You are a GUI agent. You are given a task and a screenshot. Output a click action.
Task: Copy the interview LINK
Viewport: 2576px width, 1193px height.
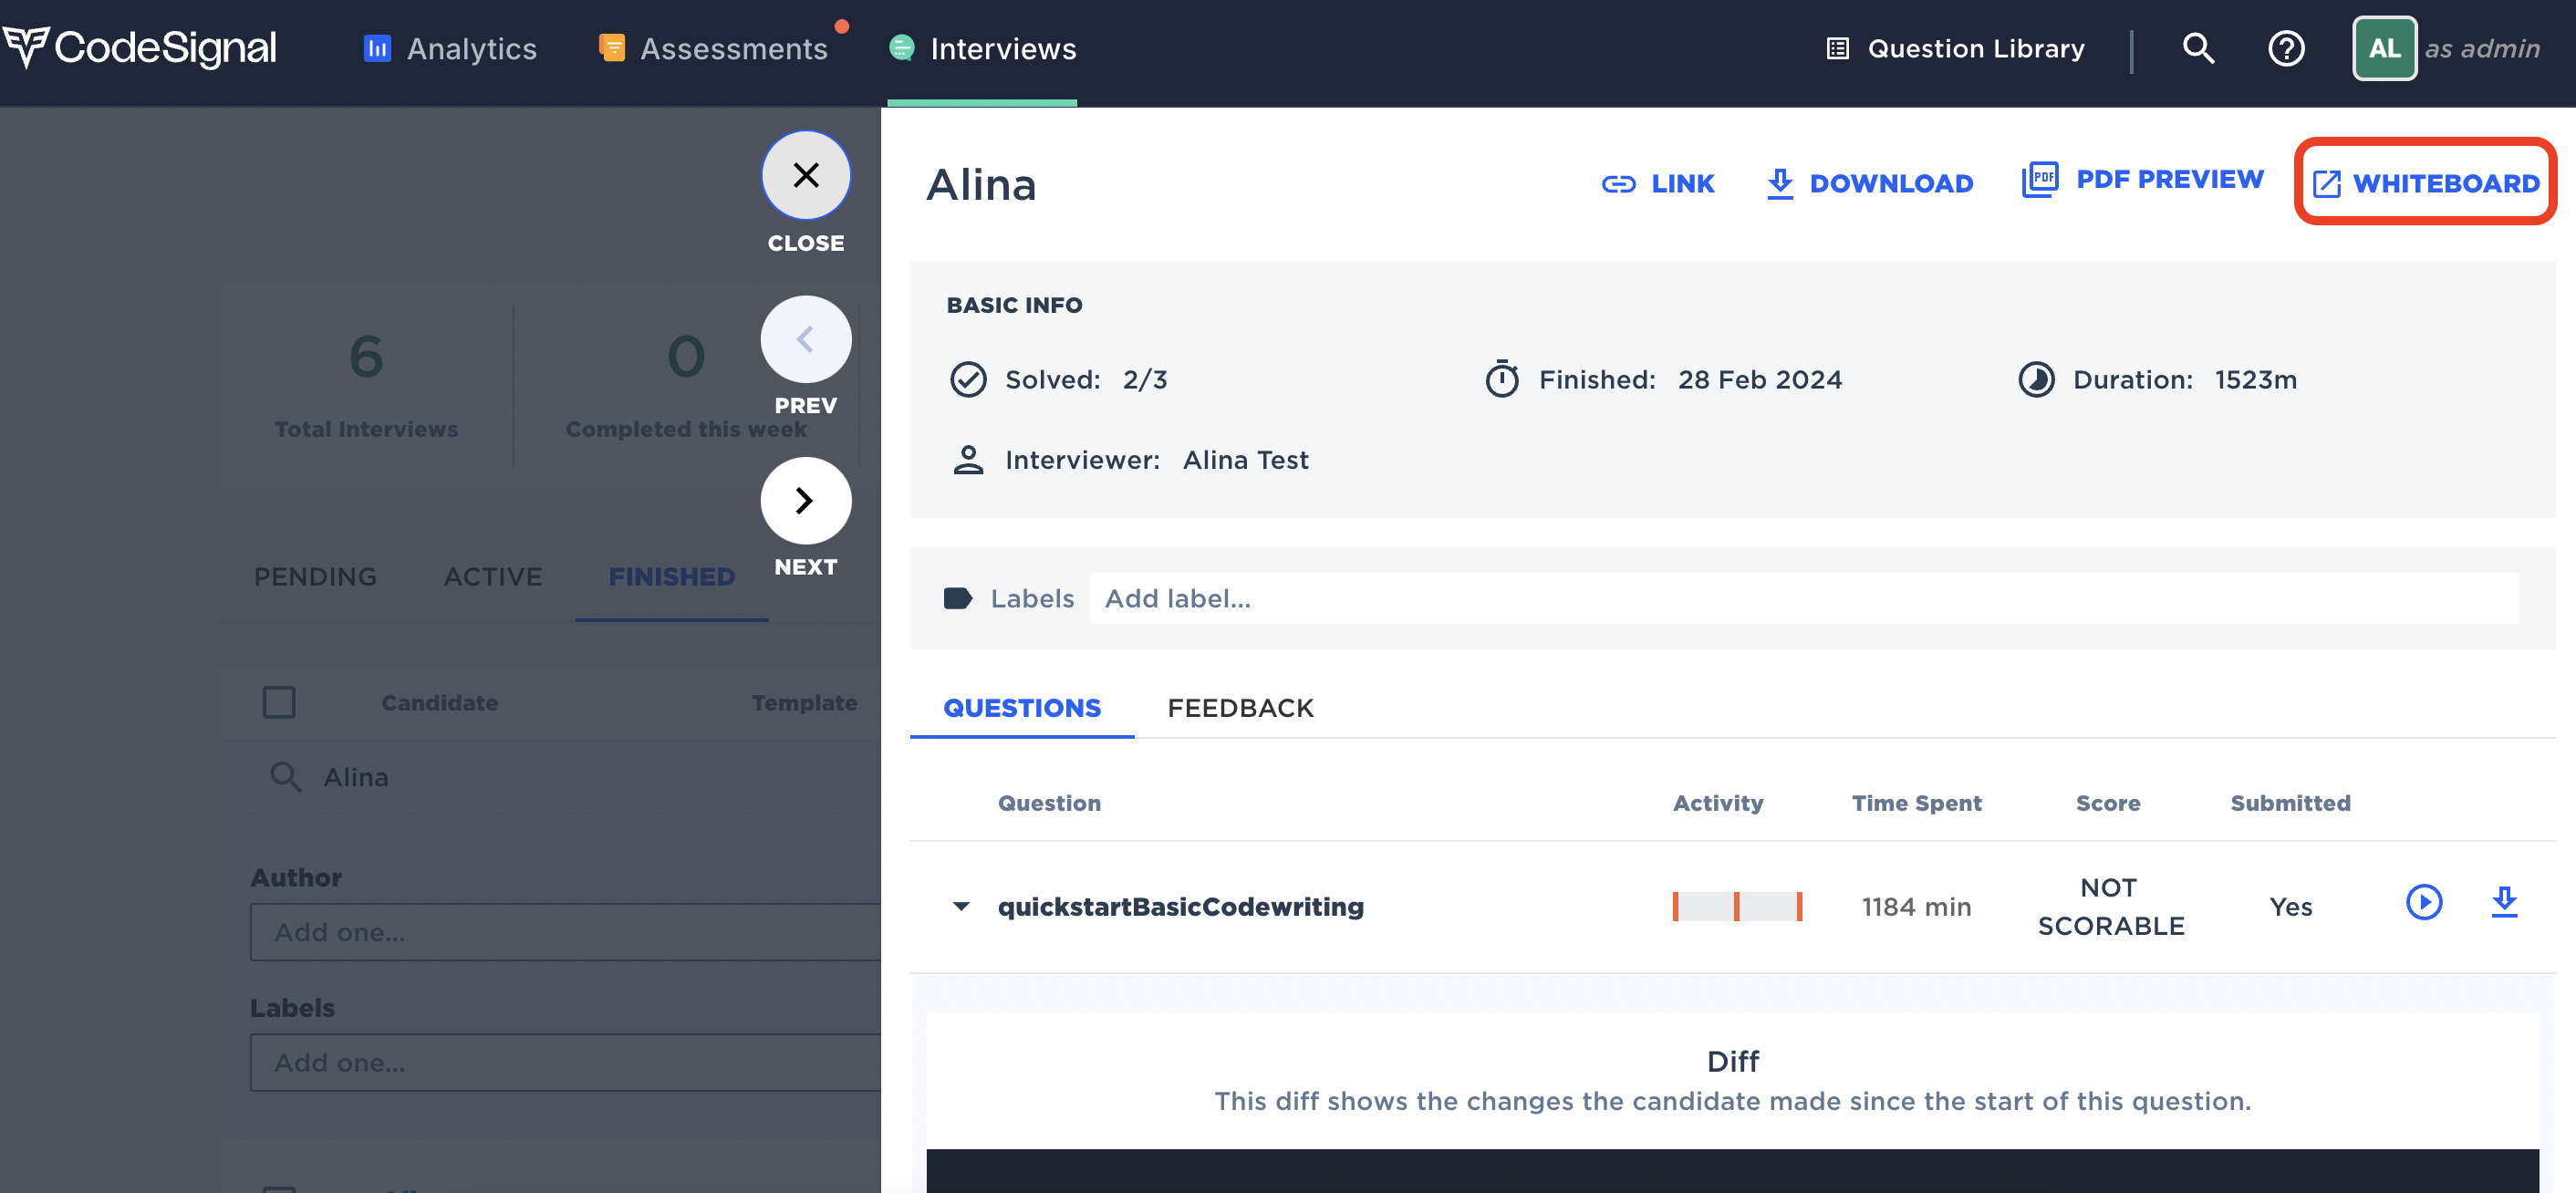click(1657, 183)
